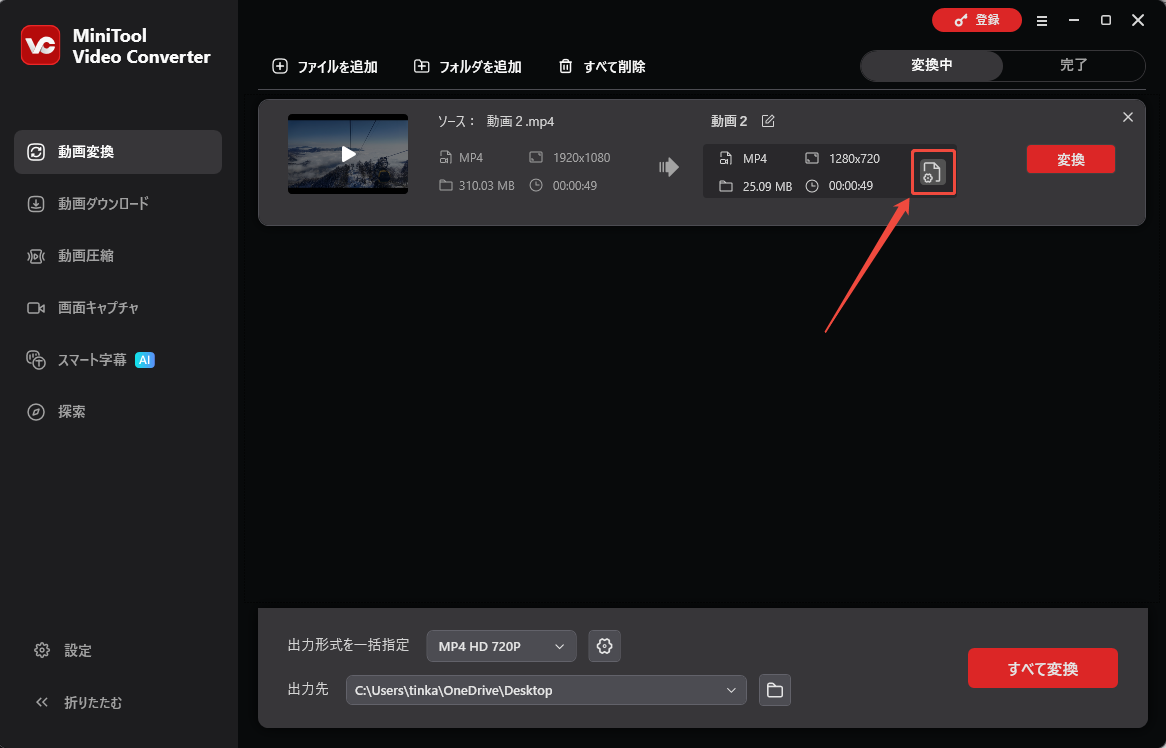This screenshot has width=1166, height=748.
Task: Click the ファイルを追加 (Add Files) option
Action: click(x=324, y=66)
